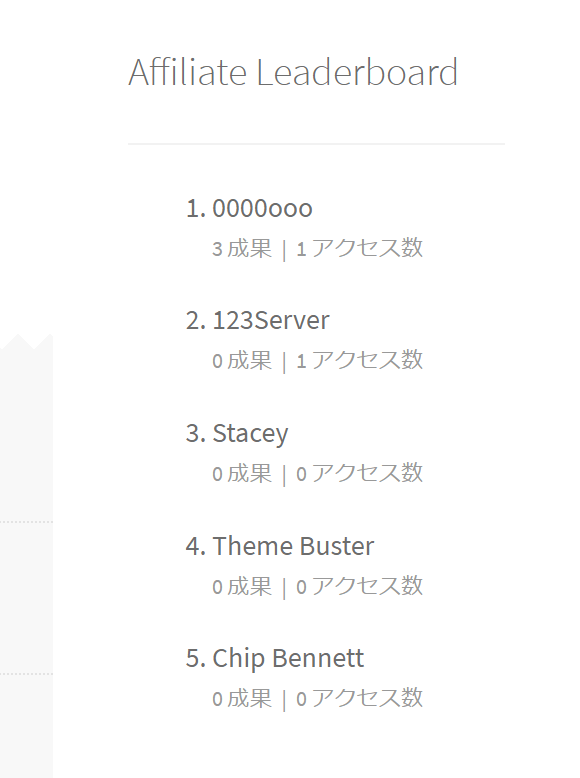The height and width of the screenshot is (778, 580).
Task: Click the divider line under the heading
Action: [317, 144]
